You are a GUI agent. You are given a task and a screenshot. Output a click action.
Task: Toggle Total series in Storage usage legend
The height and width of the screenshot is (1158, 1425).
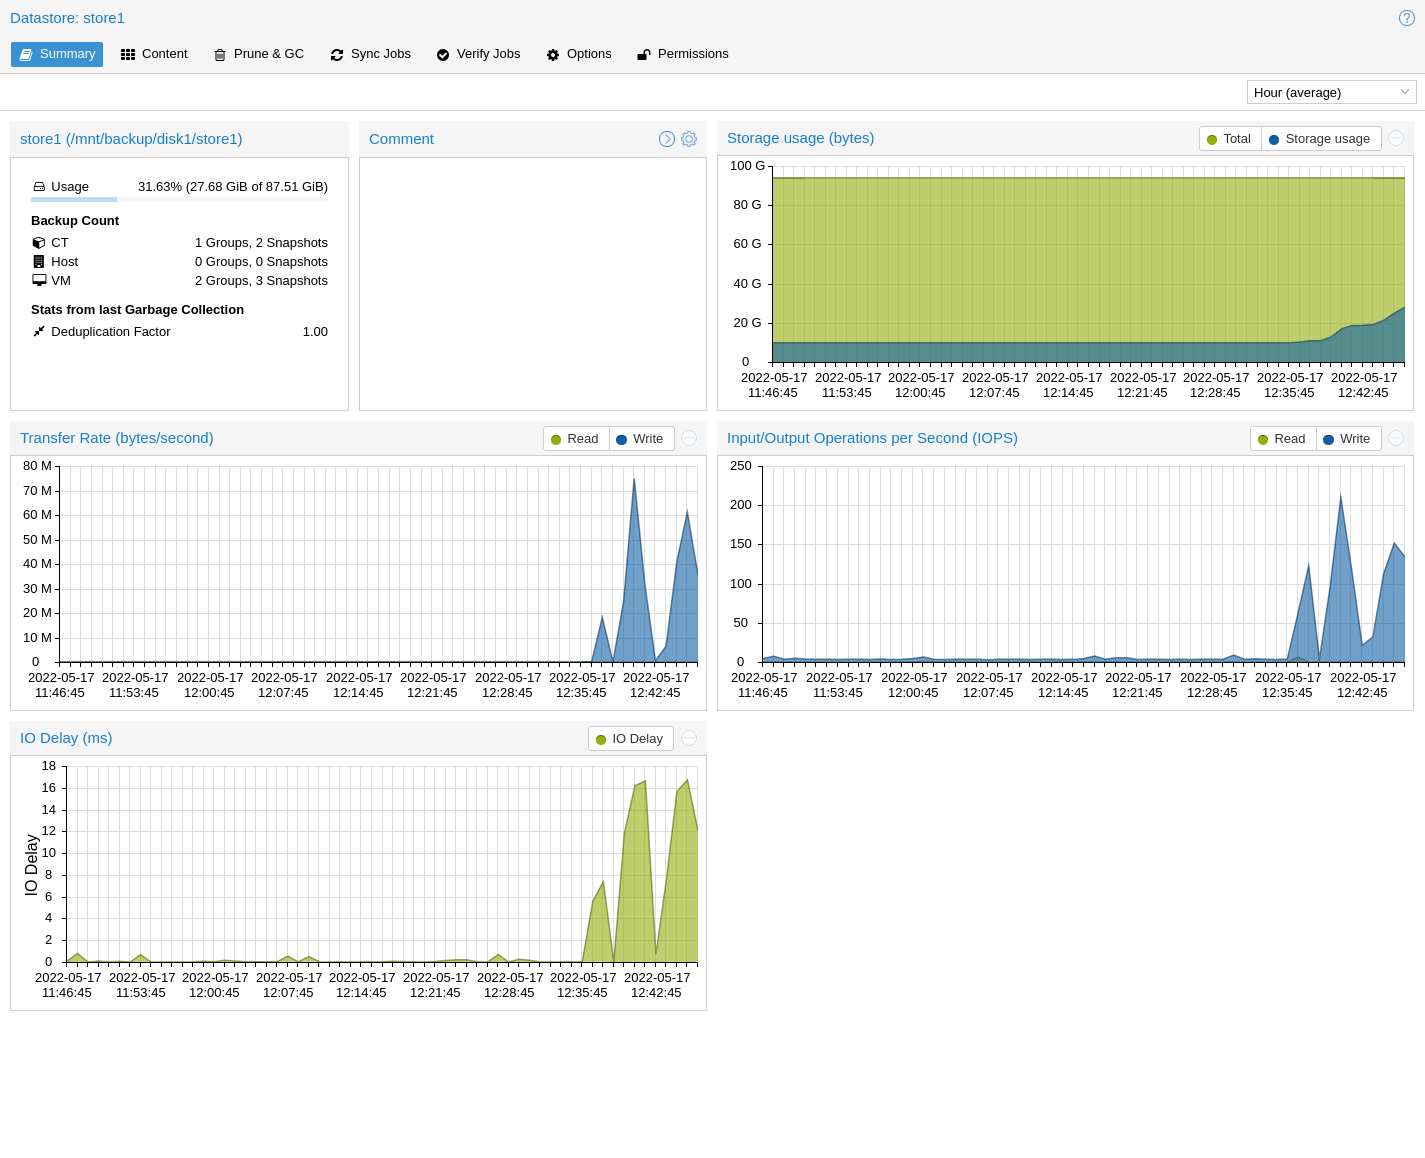tap(1230, 139)
